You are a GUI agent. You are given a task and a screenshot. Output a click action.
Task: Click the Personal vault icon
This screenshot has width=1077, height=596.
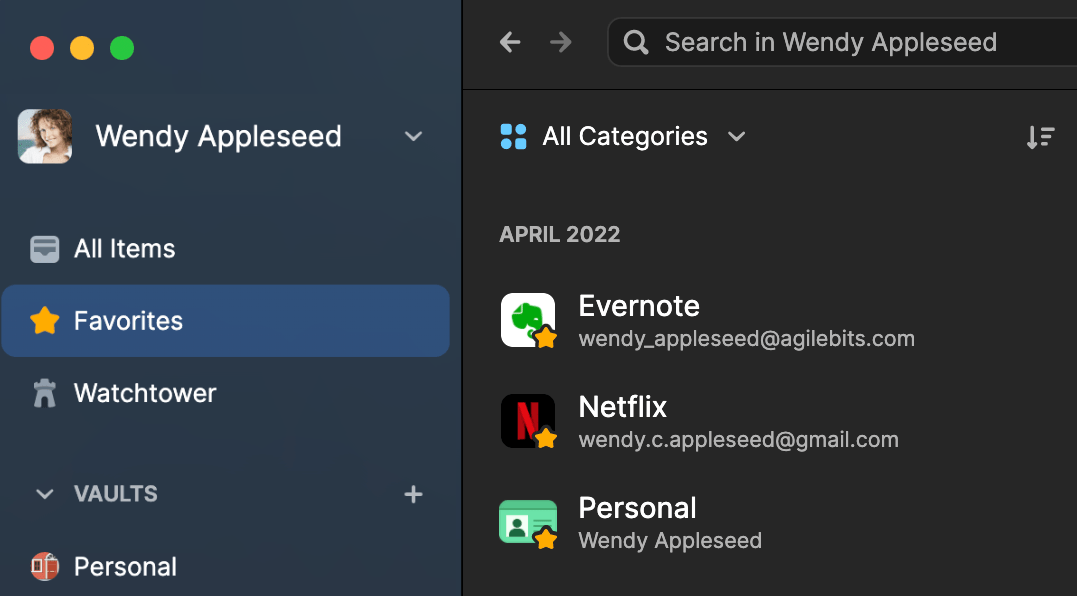[x=44, y=566]
